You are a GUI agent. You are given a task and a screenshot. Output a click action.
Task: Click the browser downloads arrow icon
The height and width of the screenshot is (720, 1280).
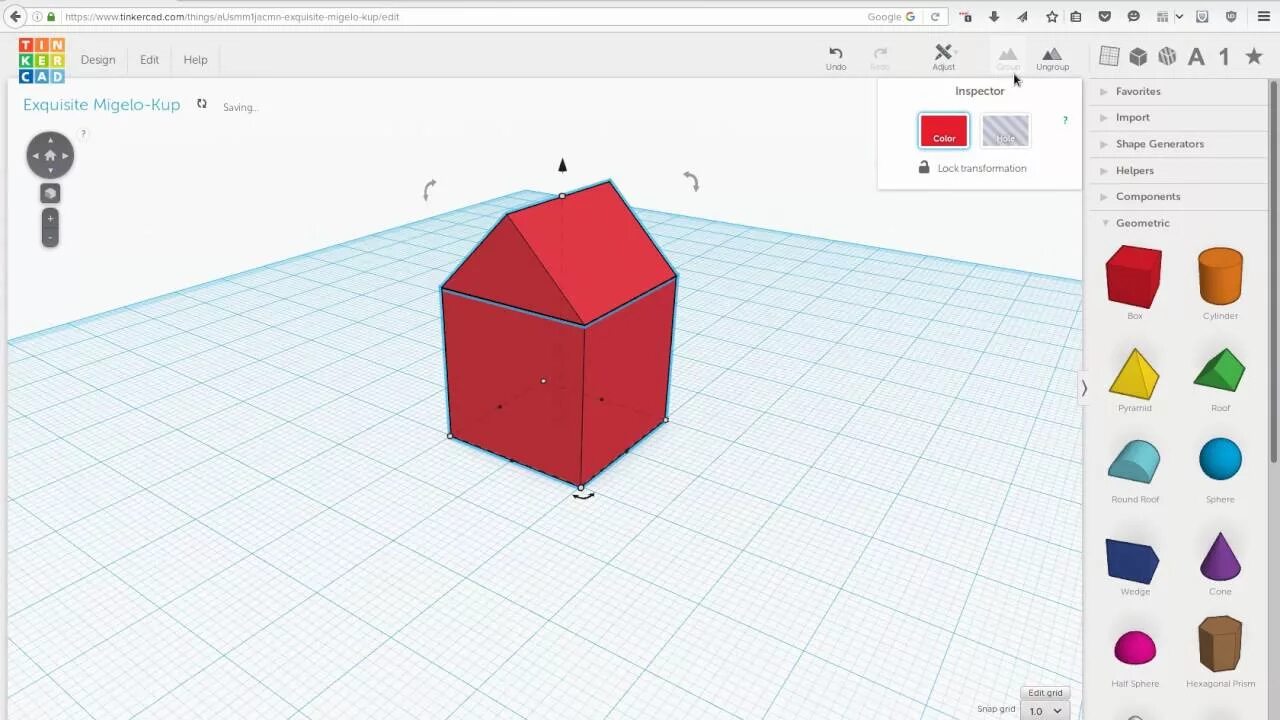pos(994,17)
